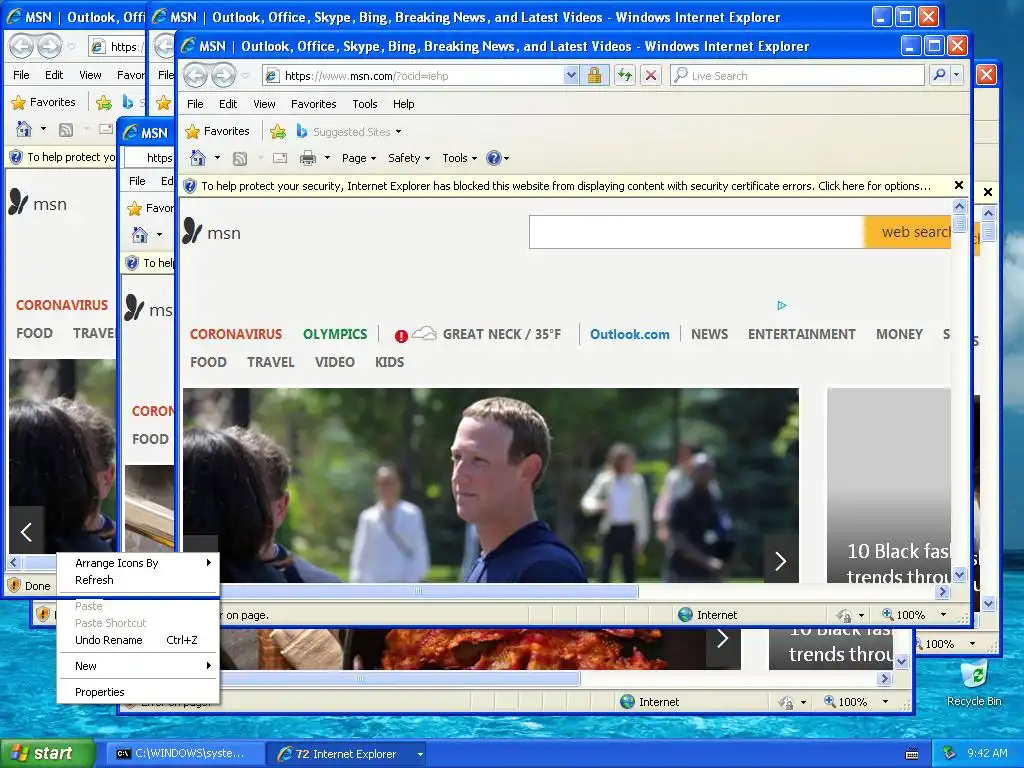Screen dimensions: 1024x768
Task: Click the red Stop icon by the address bar
Action: (650, 75)
